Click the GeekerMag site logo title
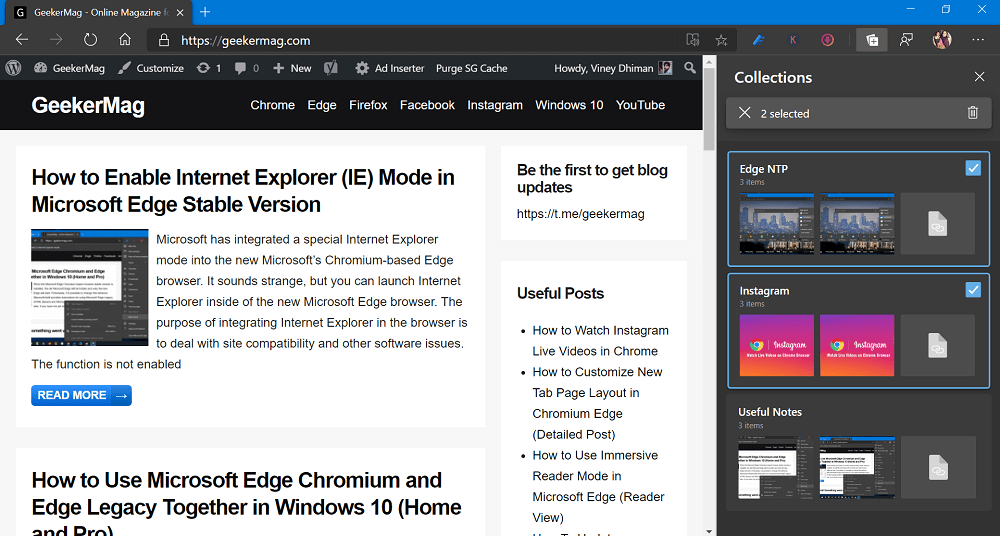The width and height of the screenshot is (1000, 536). (x=88, y=105)
